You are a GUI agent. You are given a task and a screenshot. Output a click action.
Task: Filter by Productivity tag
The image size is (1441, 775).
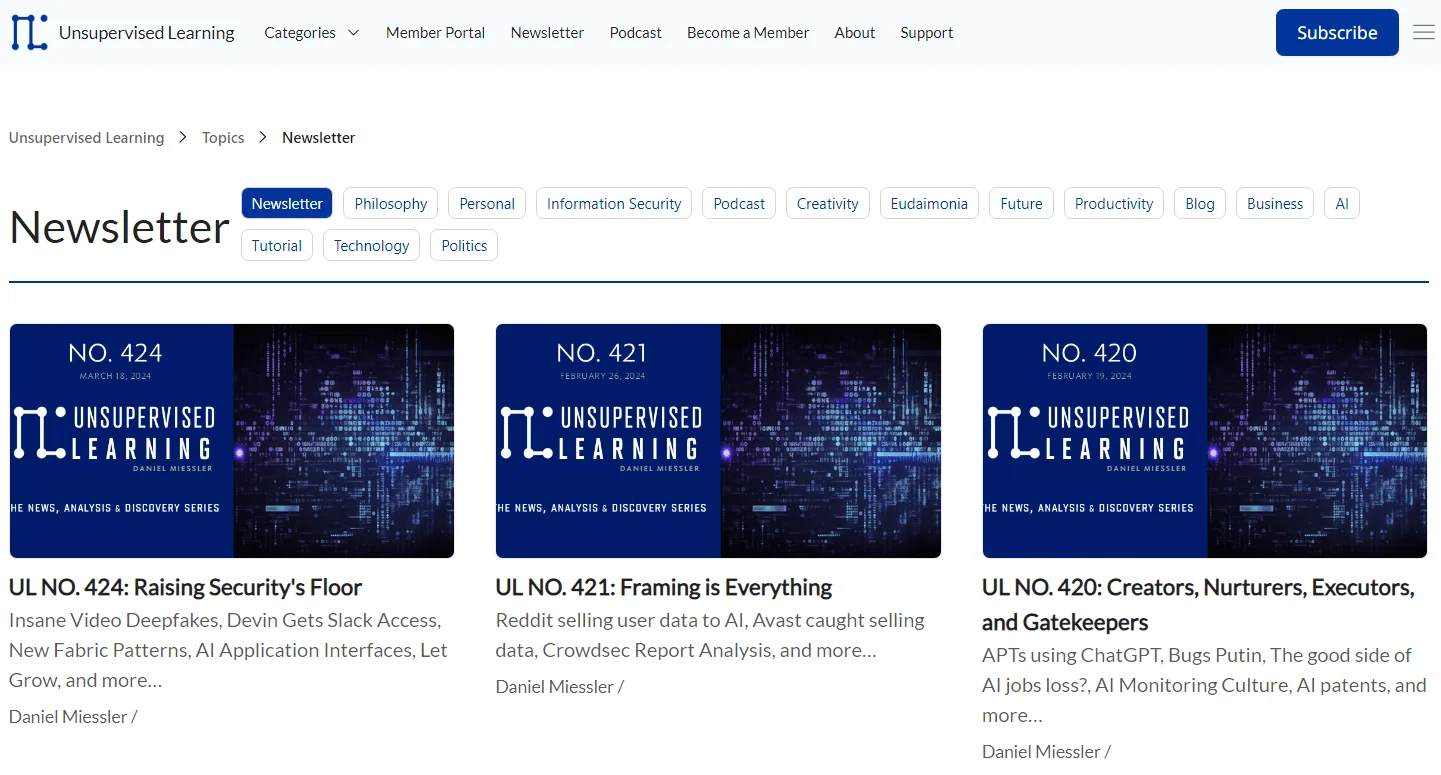[1114, 203]
